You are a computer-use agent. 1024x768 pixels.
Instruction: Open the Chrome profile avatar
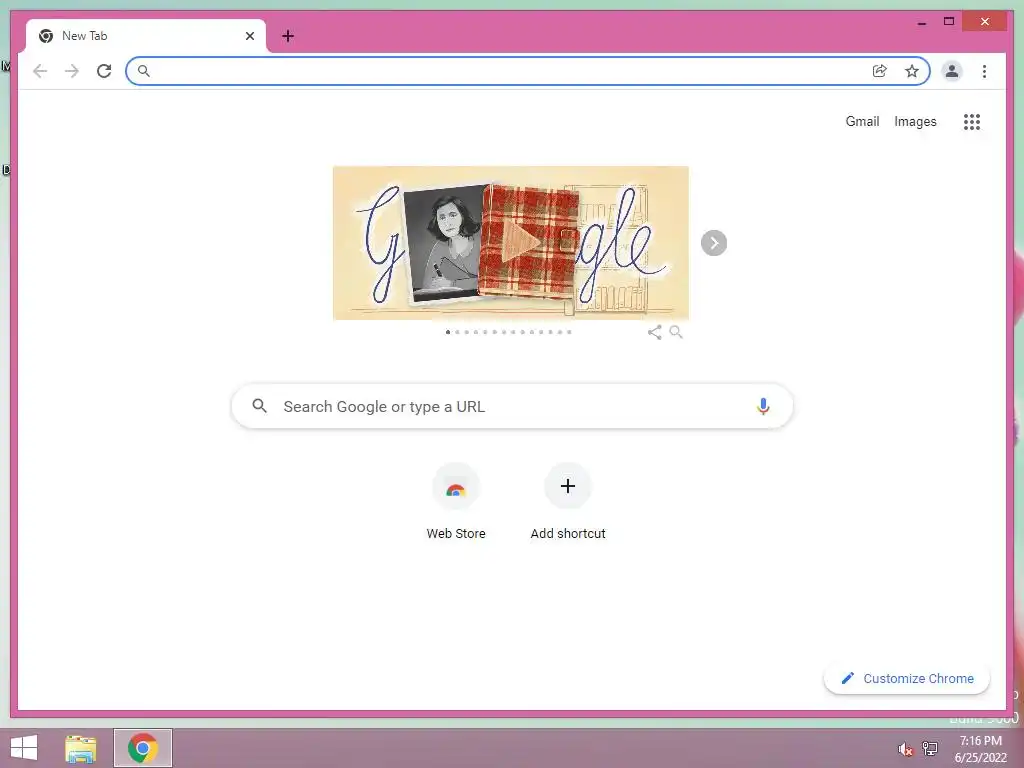pyautogui.click(x=952, y=71)
